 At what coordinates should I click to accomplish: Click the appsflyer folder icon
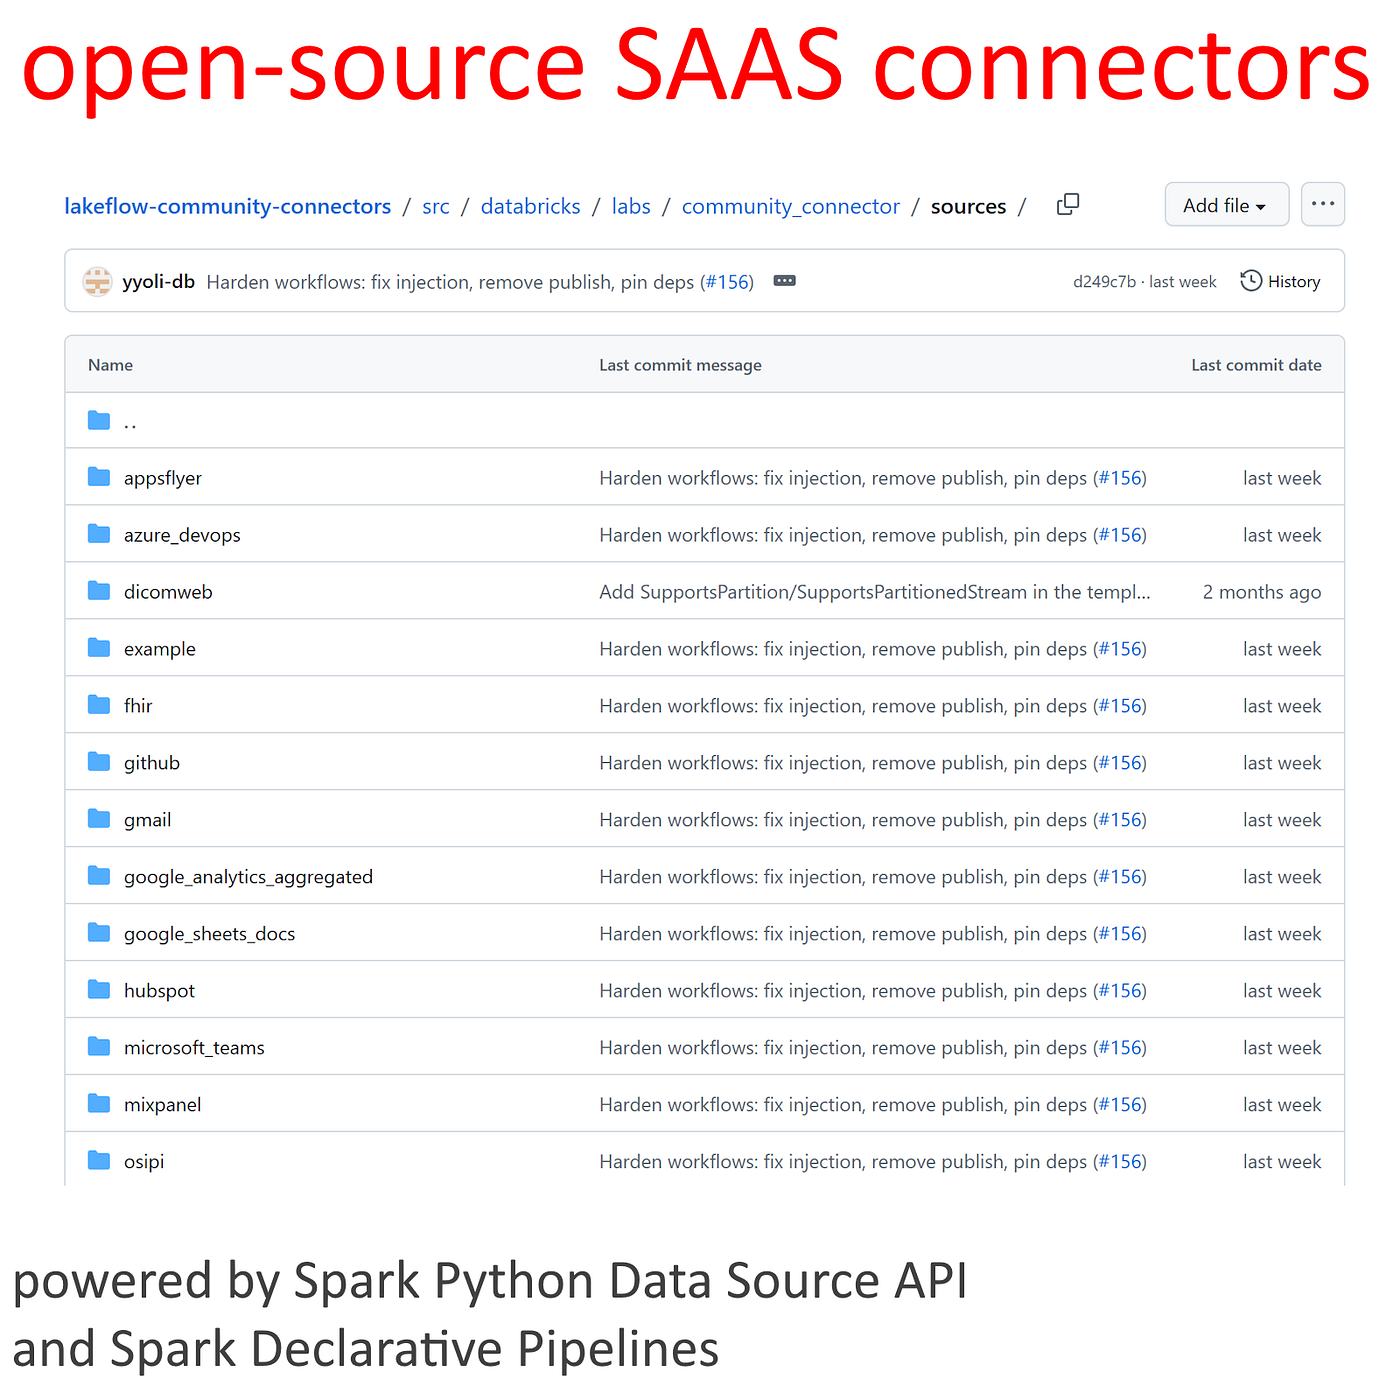point(99,477)
